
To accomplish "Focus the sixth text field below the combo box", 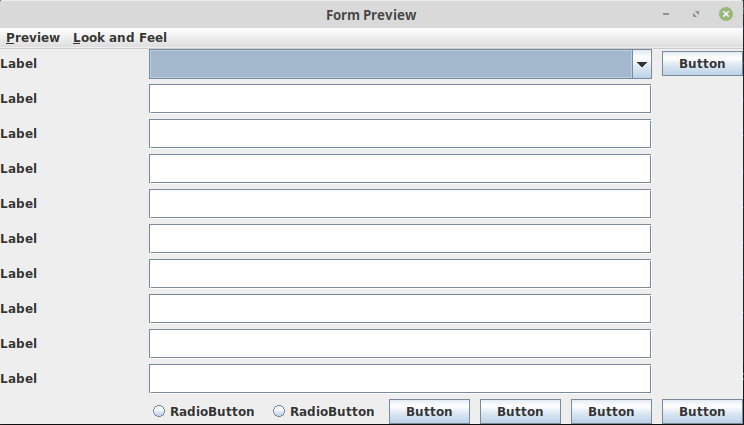I will pyautogui.click(x=400, y=274).
